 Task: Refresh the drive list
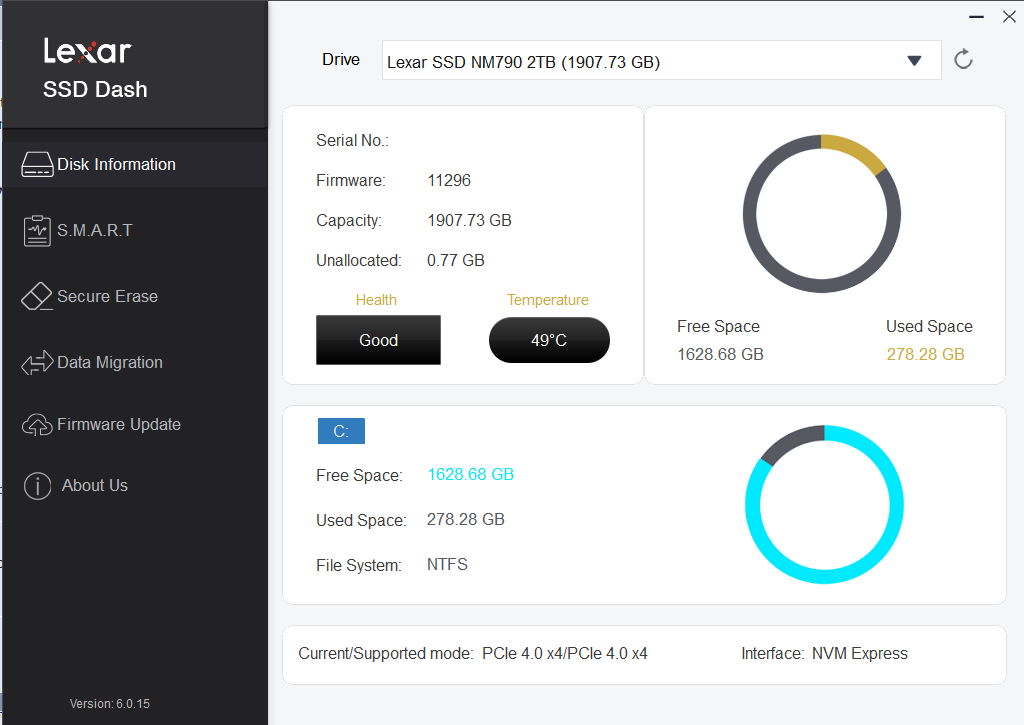coord(963,59)
